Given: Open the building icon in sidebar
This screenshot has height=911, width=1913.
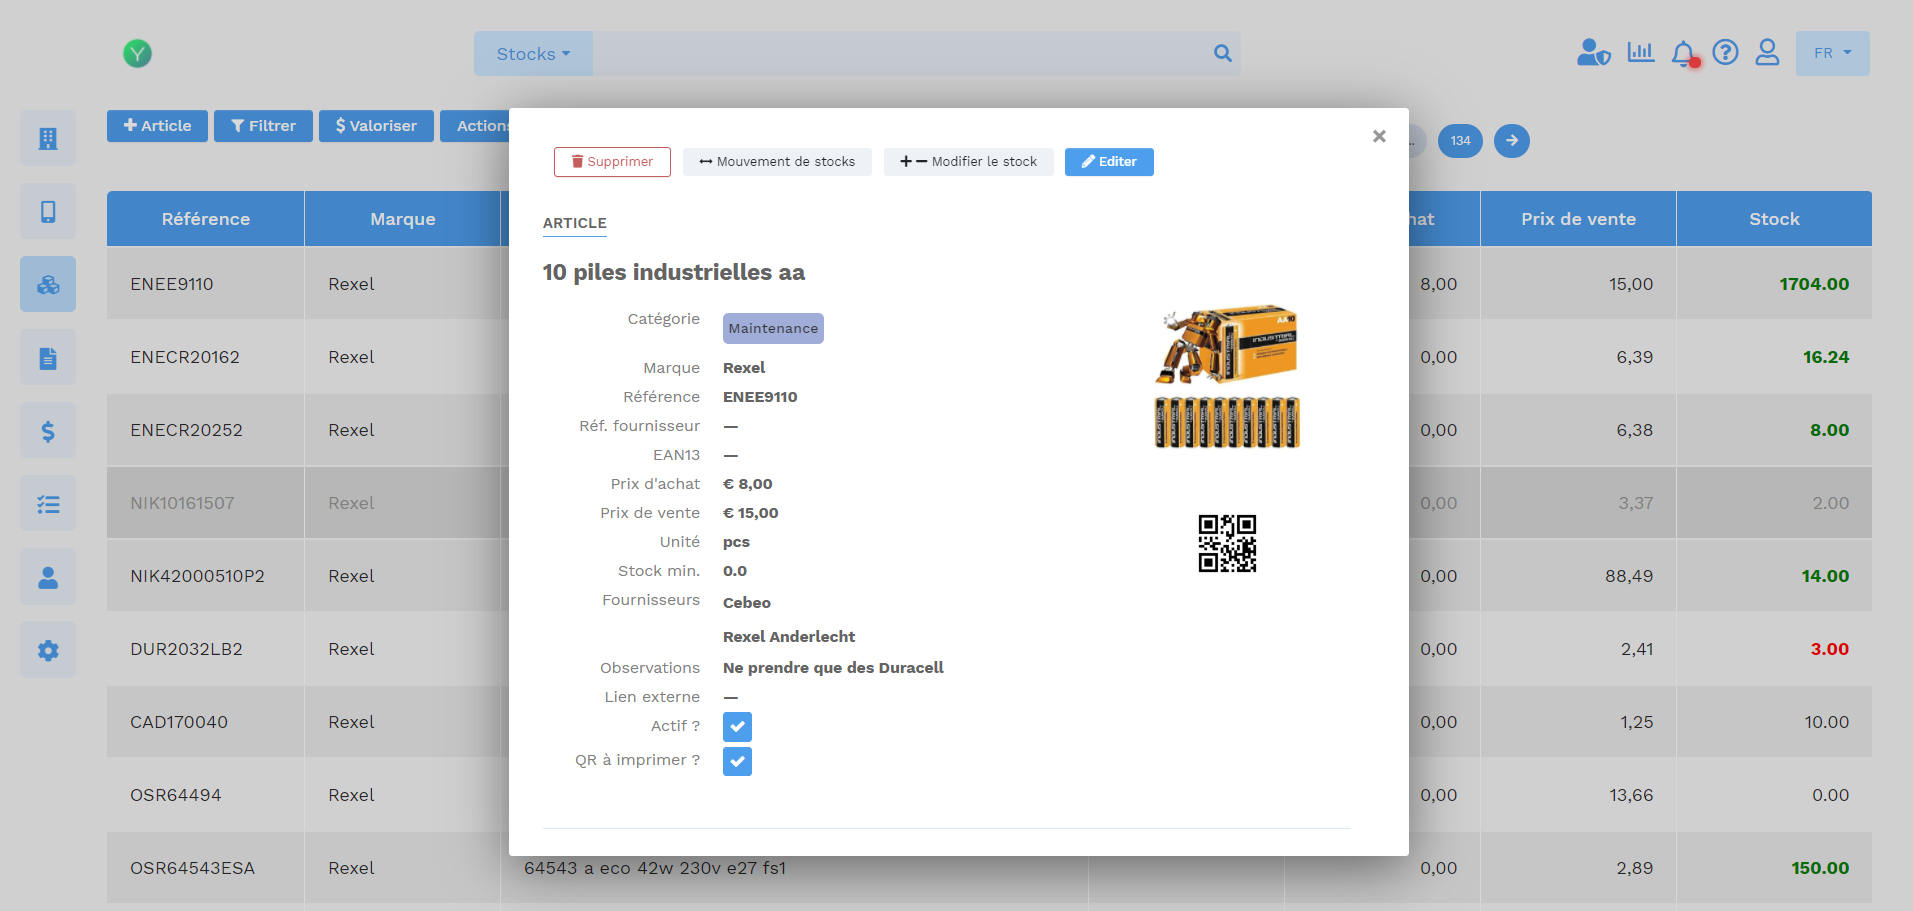Looking at the screenshot, I should point(48,138).
